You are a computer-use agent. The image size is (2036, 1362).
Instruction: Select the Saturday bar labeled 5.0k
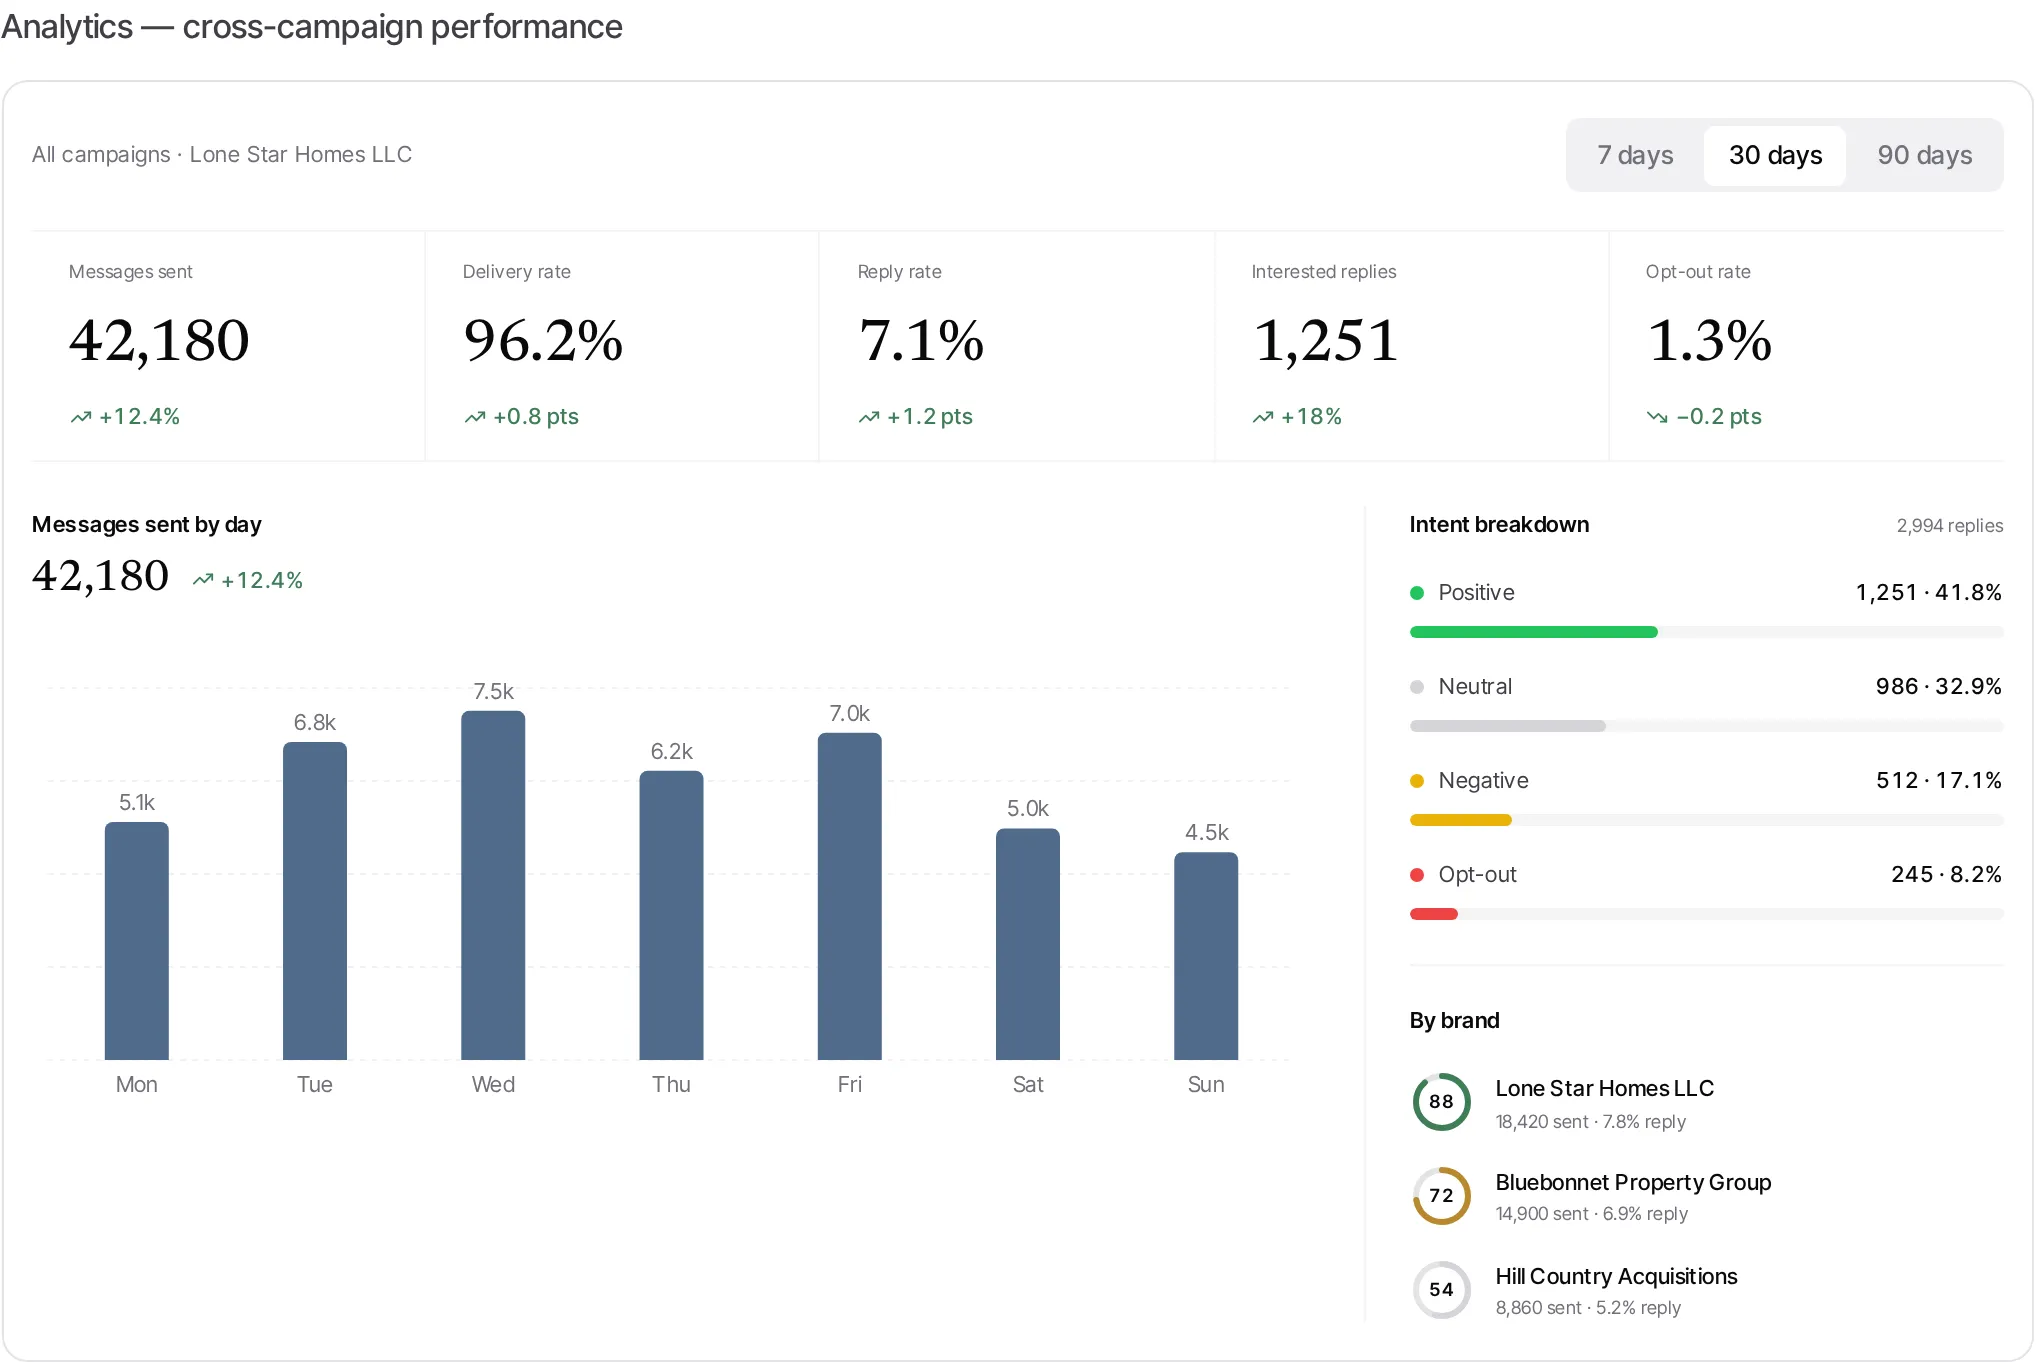[1028, 944]
